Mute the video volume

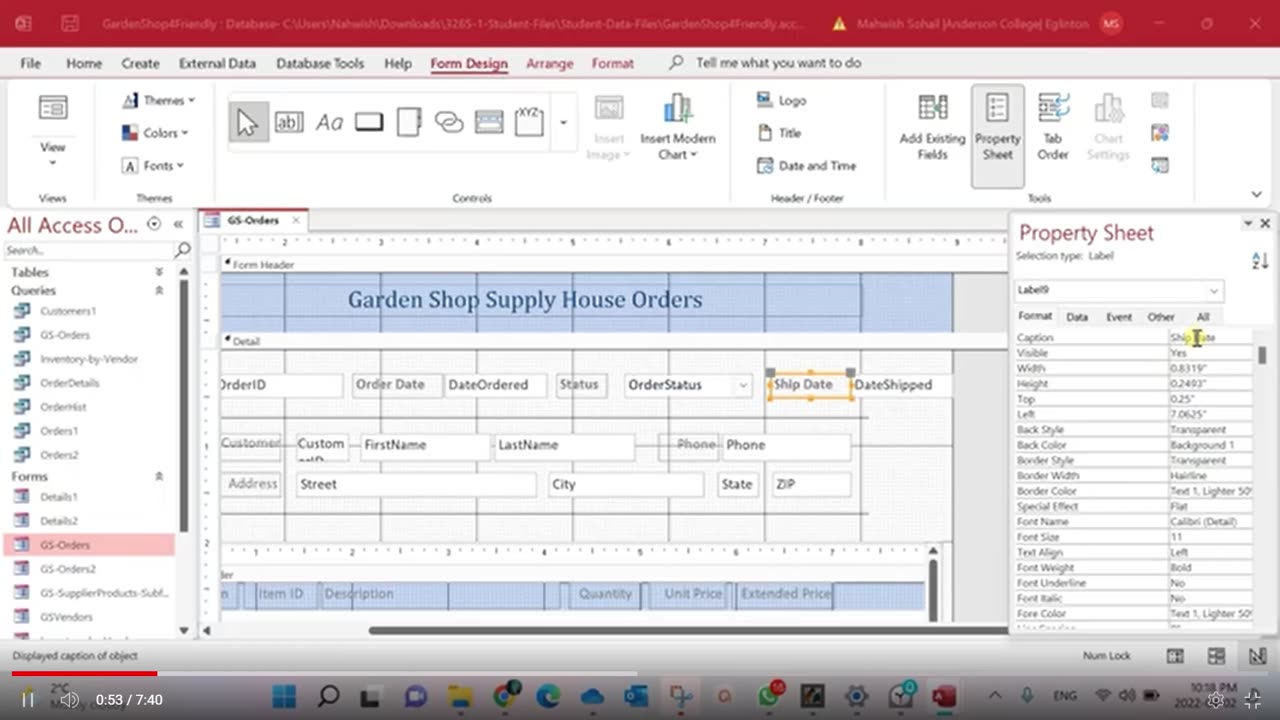68,700
